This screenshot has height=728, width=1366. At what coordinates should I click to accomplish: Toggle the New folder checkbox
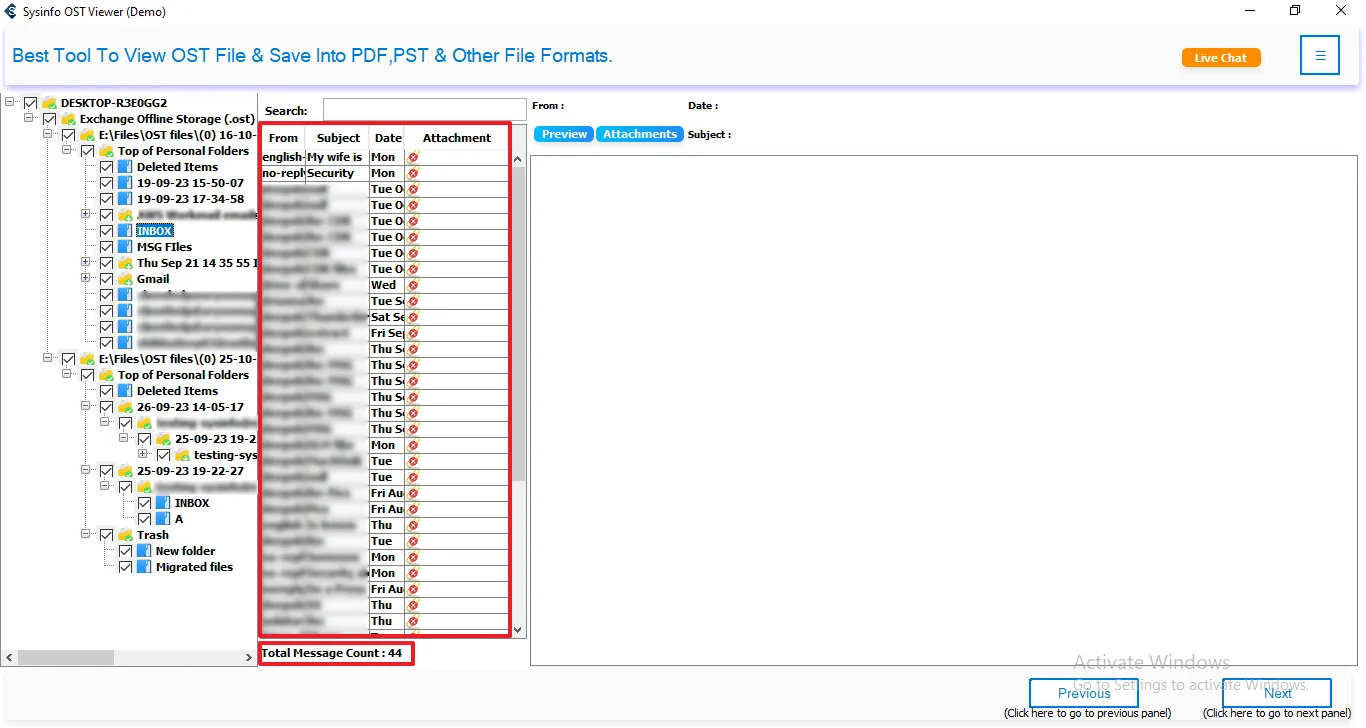tap(125, 551)
